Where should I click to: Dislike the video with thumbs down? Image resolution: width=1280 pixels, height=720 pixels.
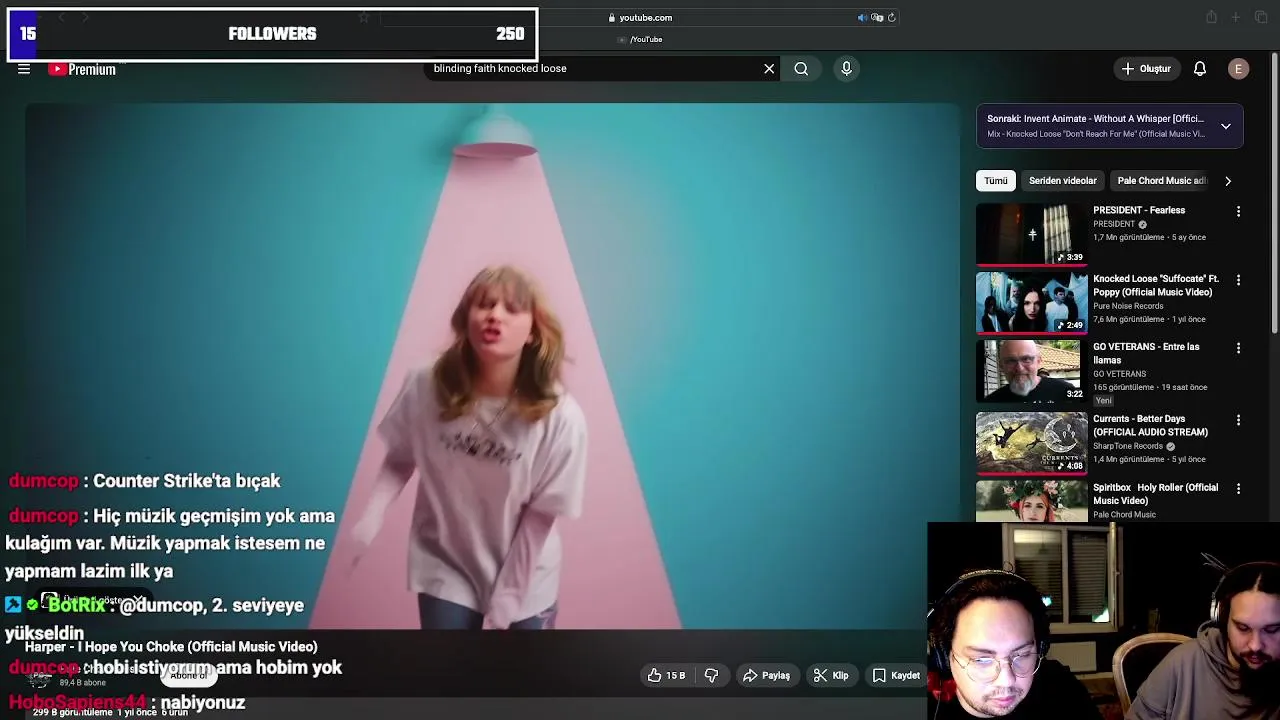(x=711, y=676)
